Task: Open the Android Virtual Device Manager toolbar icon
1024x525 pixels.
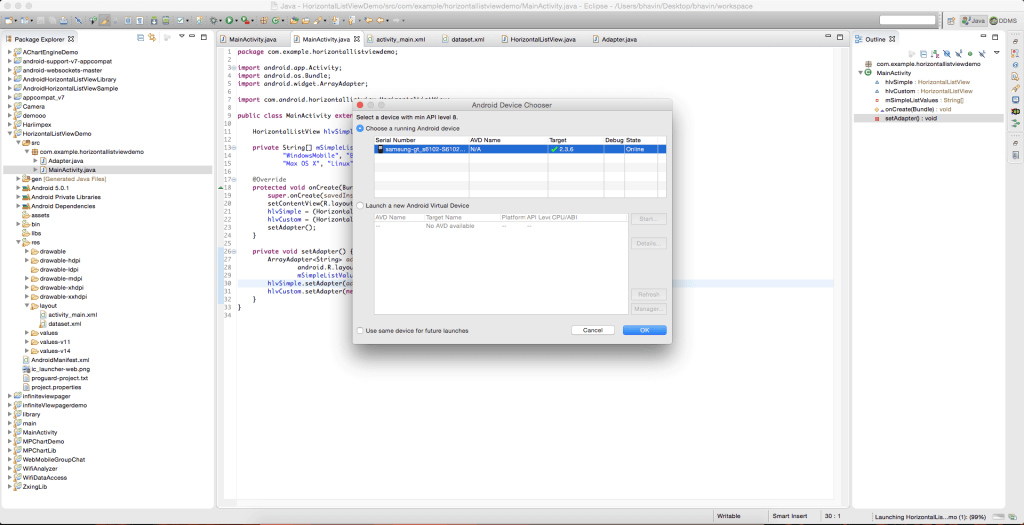Action: [x=166, y=21]
